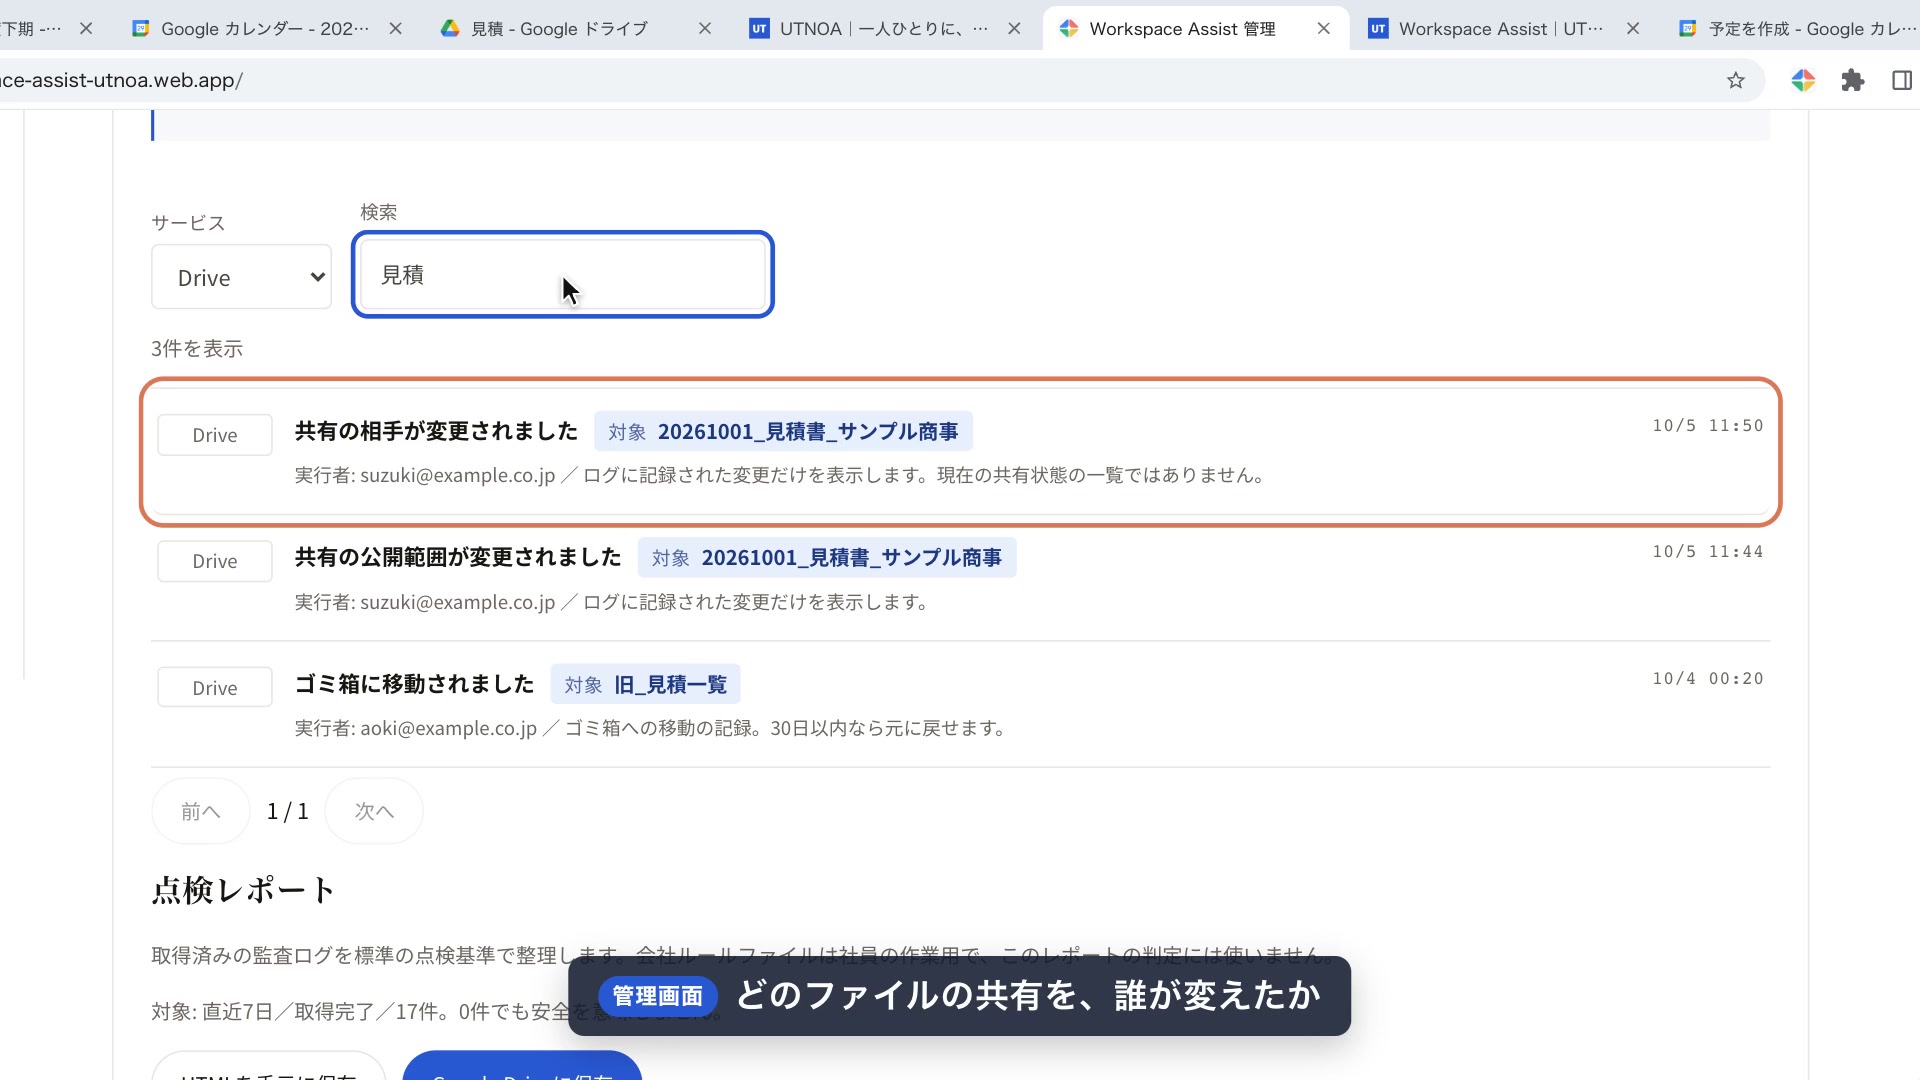Select the 共有の公開範囲が変更されました log title
This screenshot has height=1080, width=1920.
pyautogui.click(x=458, y=557)
